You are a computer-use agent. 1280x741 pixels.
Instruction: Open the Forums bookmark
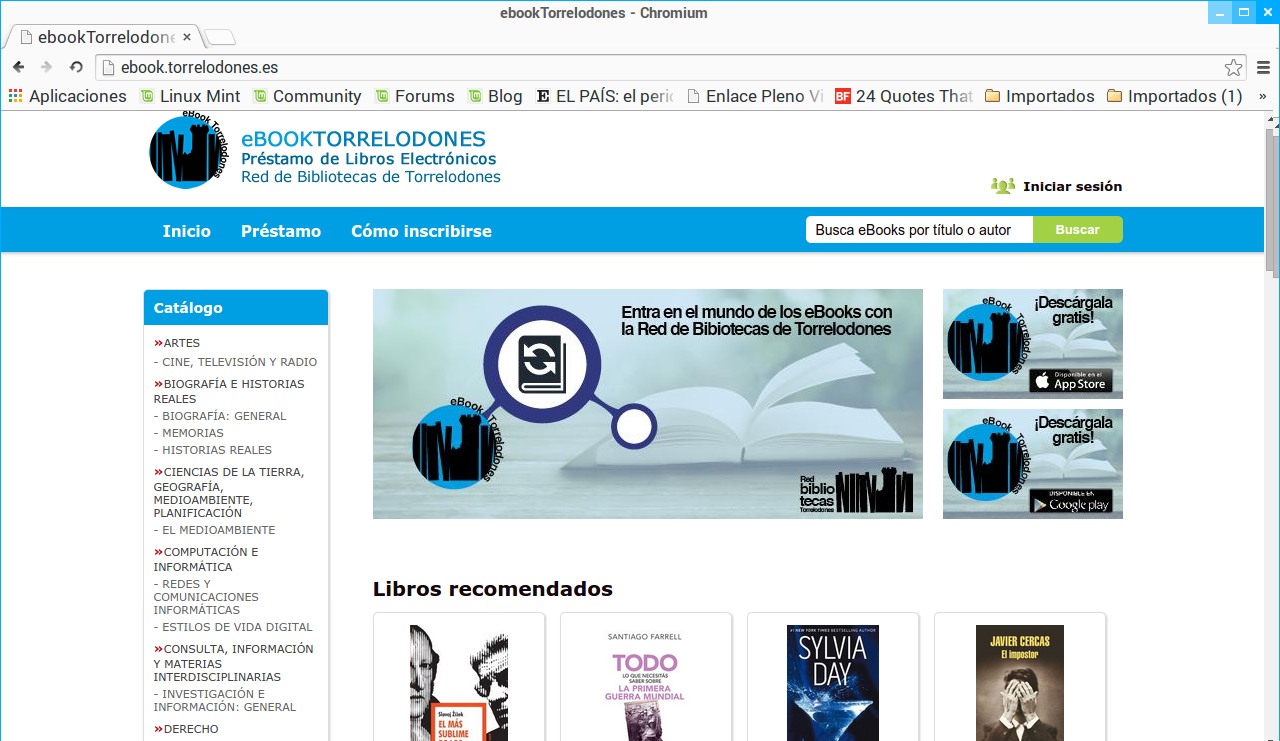click(415, 96)
